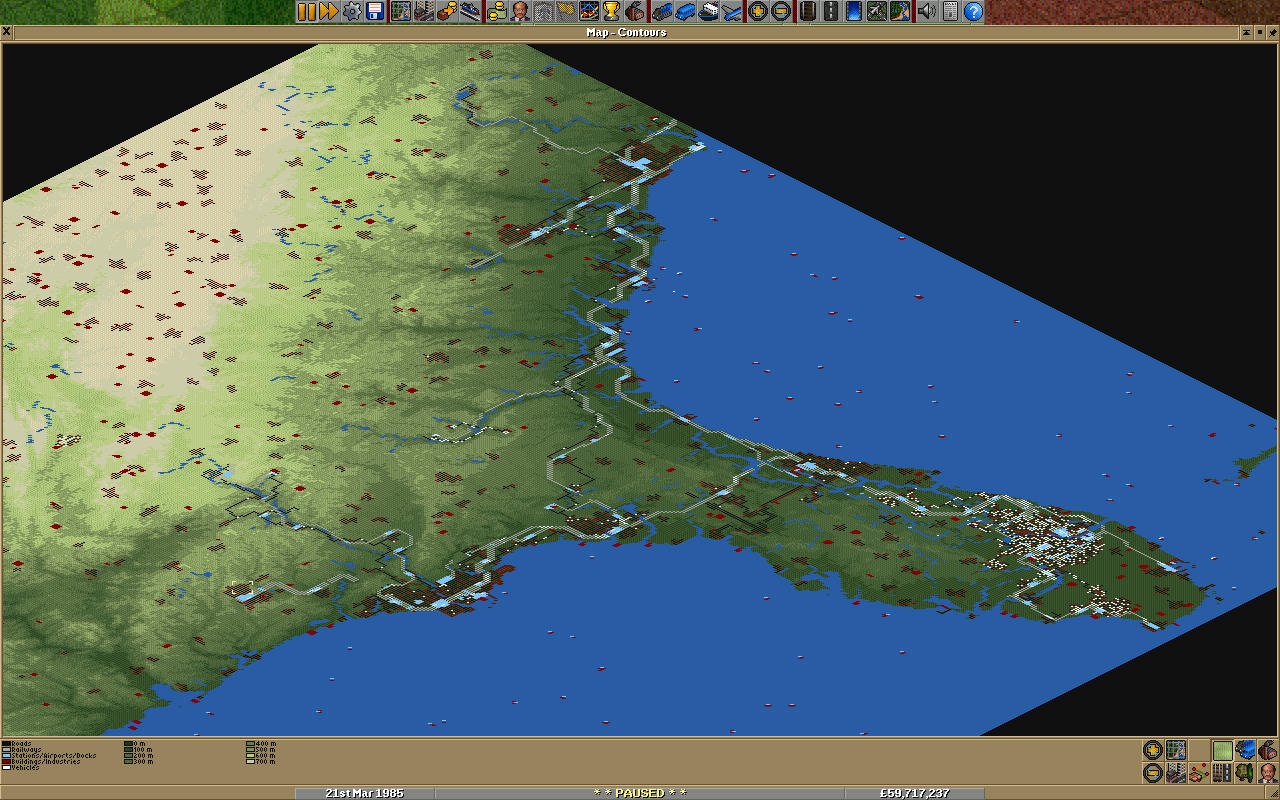Click the '700 m' height swatch

(x=250, y=762)
